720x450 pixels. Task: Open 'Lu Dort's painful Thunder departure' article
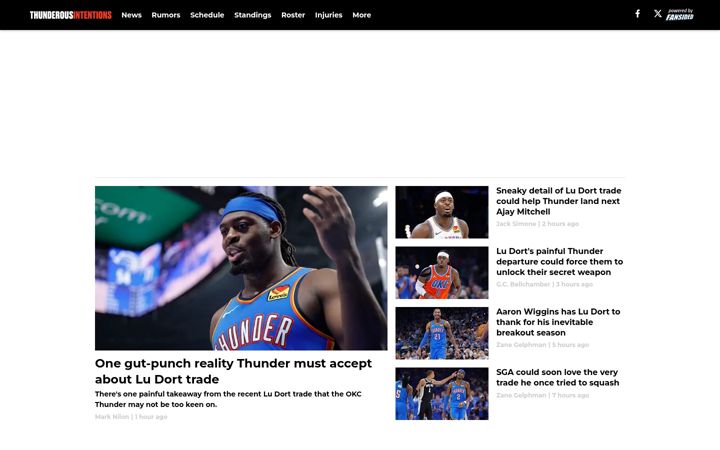click(x=559, y=262)
